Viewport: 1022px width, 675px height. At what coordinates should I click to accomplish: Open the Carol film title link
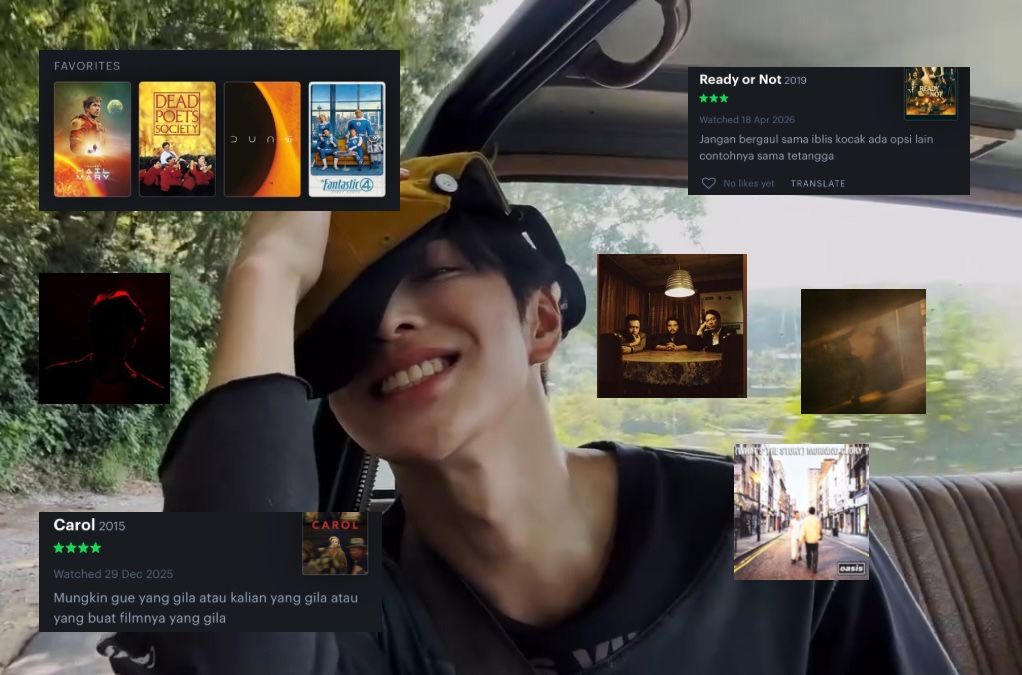pyautogui.click(x=74, y=524)
